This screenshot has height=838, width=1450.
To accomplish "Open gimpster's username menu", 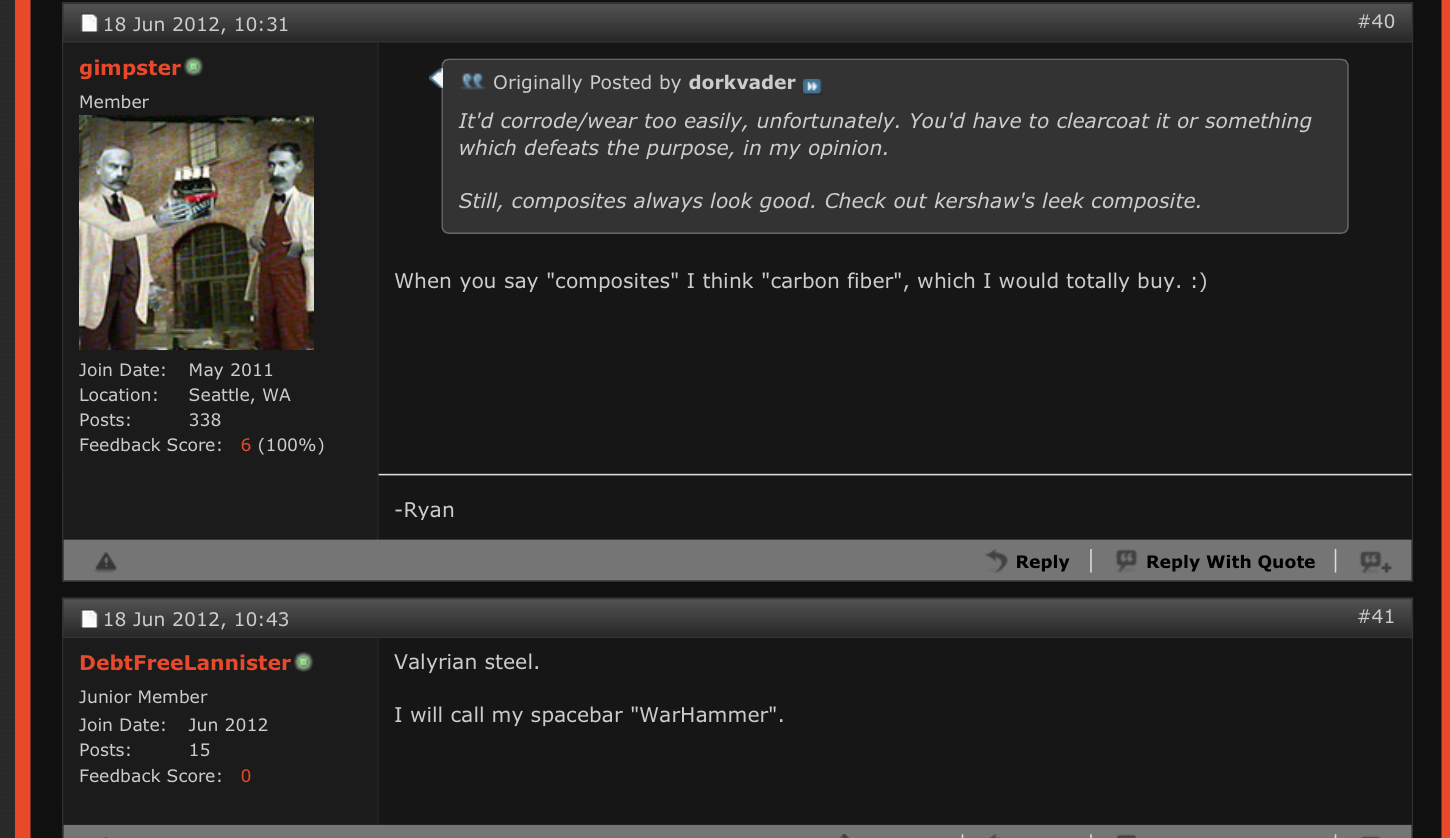I will [x=130, y=68].
